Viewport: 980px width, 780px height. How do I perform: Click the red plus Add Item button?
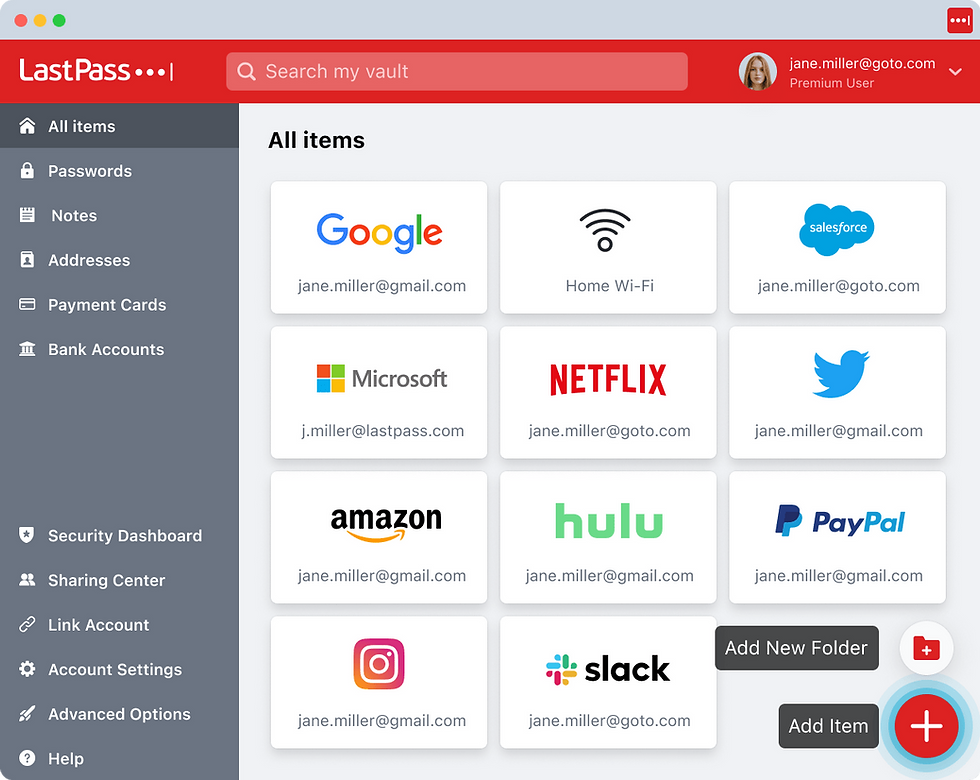point(926,726)
